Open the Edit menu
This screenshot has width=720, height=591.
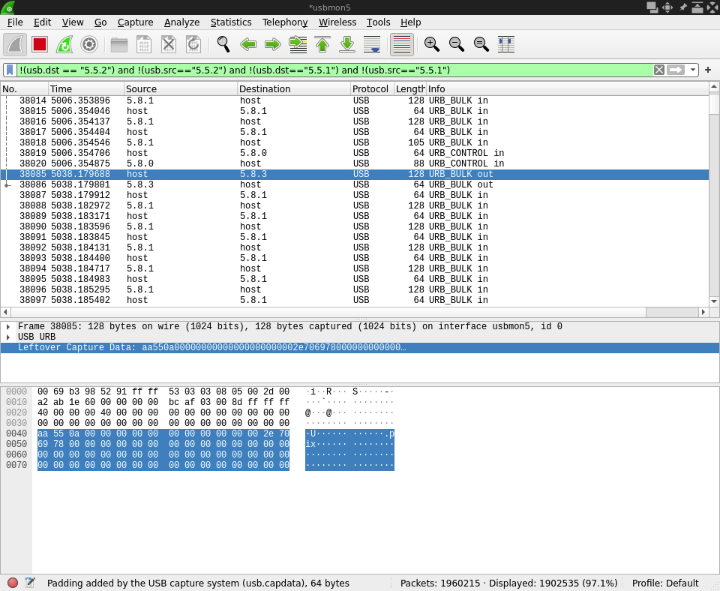pyautogui.click(x=42, y=23)
